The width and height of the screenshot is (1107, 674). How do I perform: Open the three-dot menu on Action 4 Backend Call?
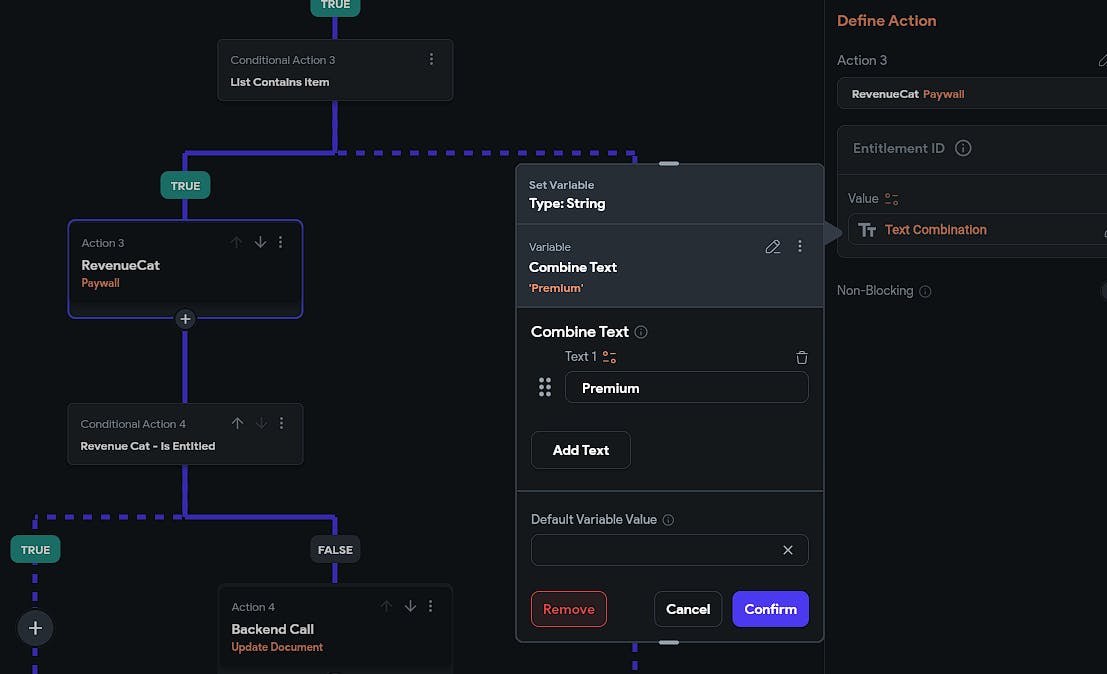pyautogui.click(x=431, y=606)
